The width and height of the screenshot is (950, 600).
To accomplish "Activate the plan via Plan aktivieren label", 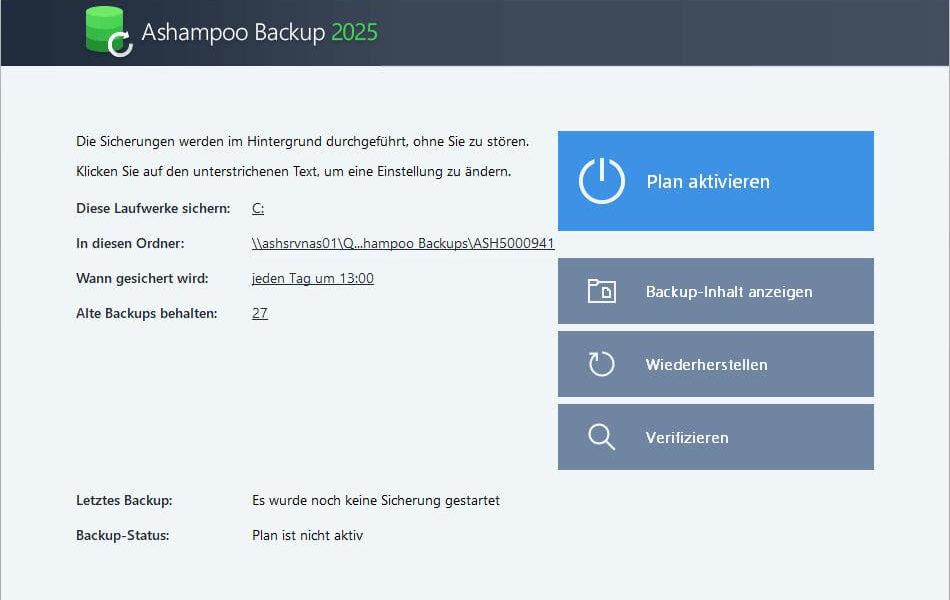I will [708, 181].
